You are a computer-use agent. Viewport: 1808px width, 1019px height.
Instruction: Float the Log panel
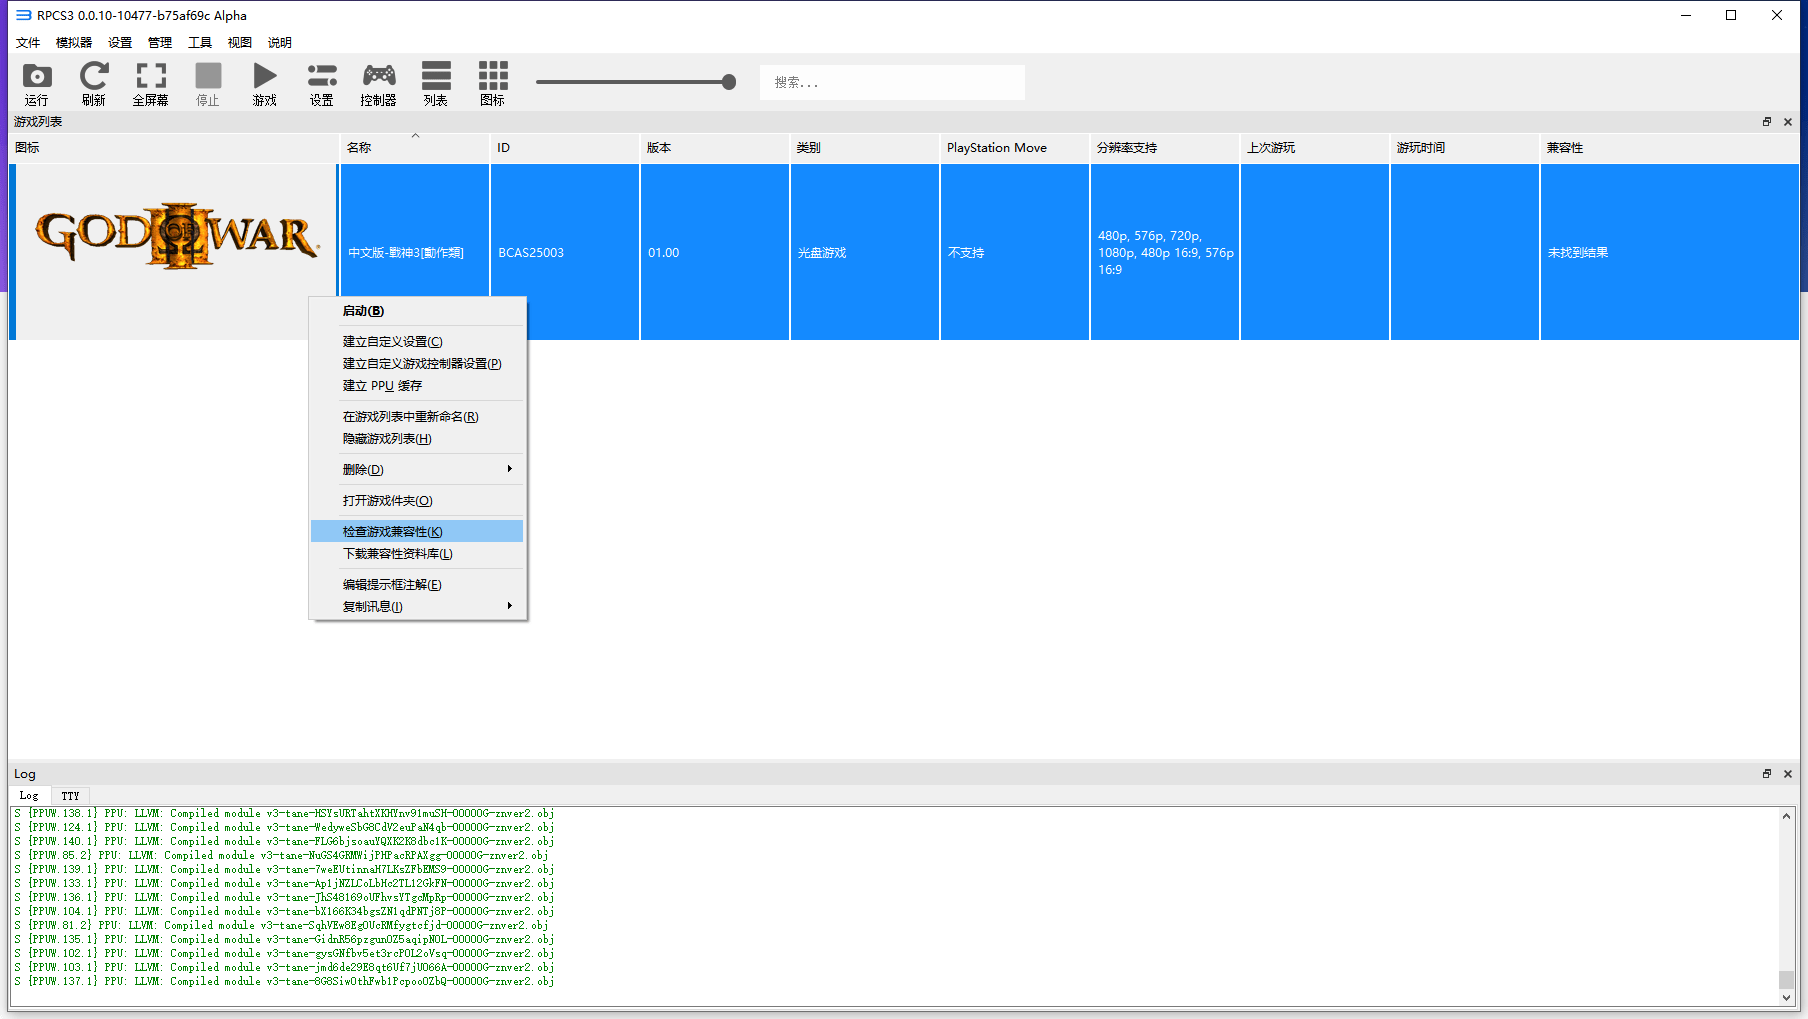coord(1767,774)
